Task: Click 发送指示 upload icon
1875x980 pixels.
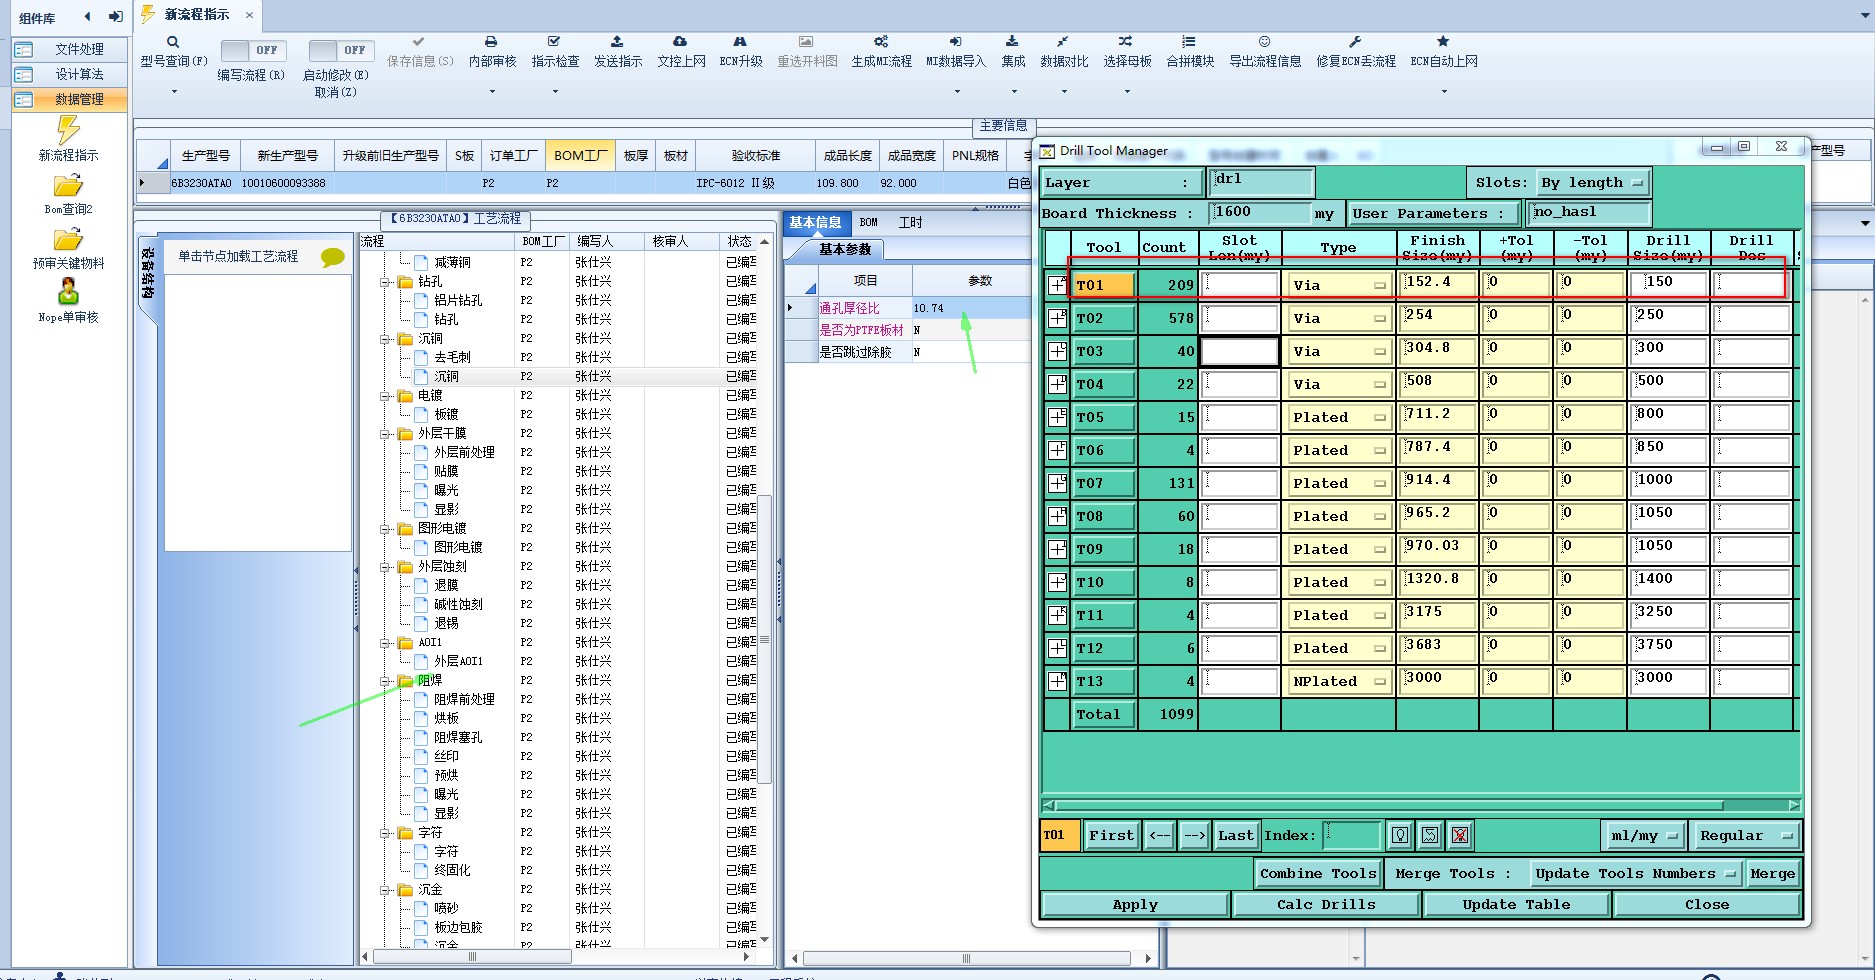Action: [x=617, y=42]
